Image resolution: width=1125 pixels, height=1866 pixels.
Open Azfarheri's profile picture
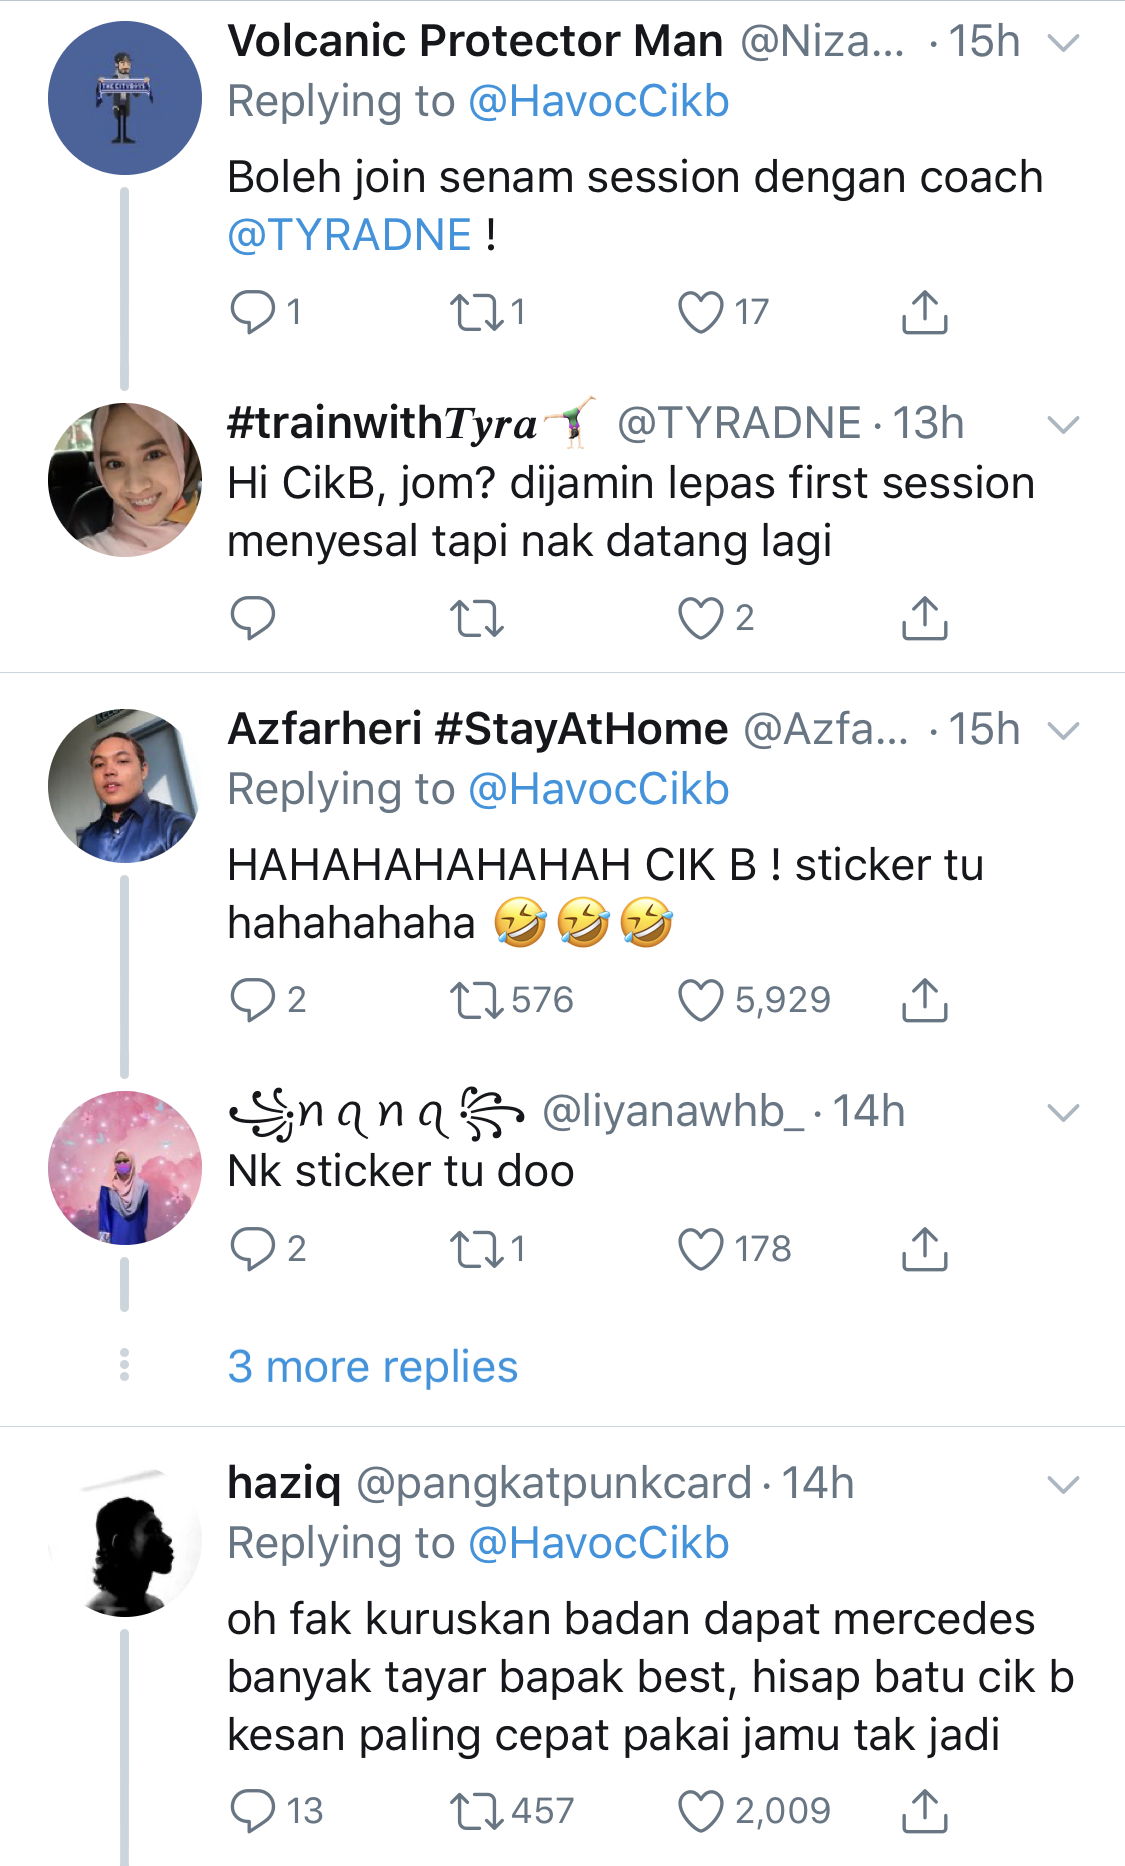(x=125, y=786)
